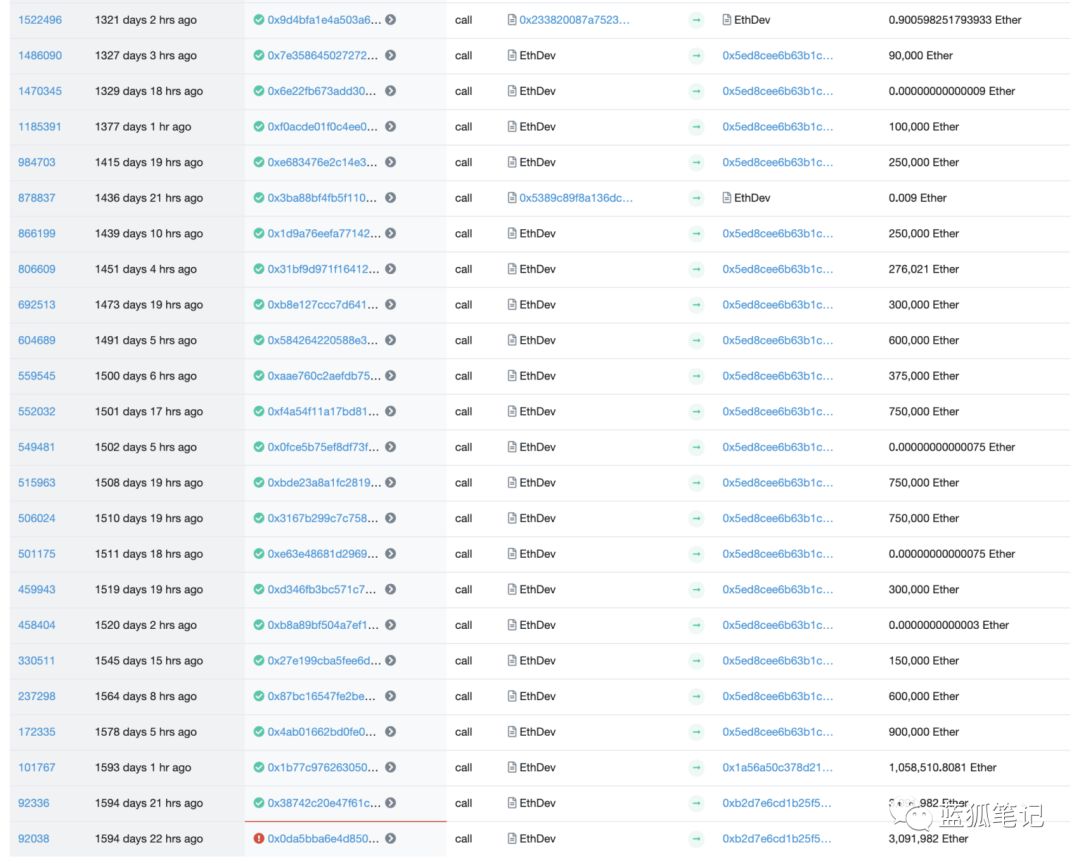
Task: Click details arrow icon next to 0x27e199cba5fee6d
Action: [x=391, y=660]
